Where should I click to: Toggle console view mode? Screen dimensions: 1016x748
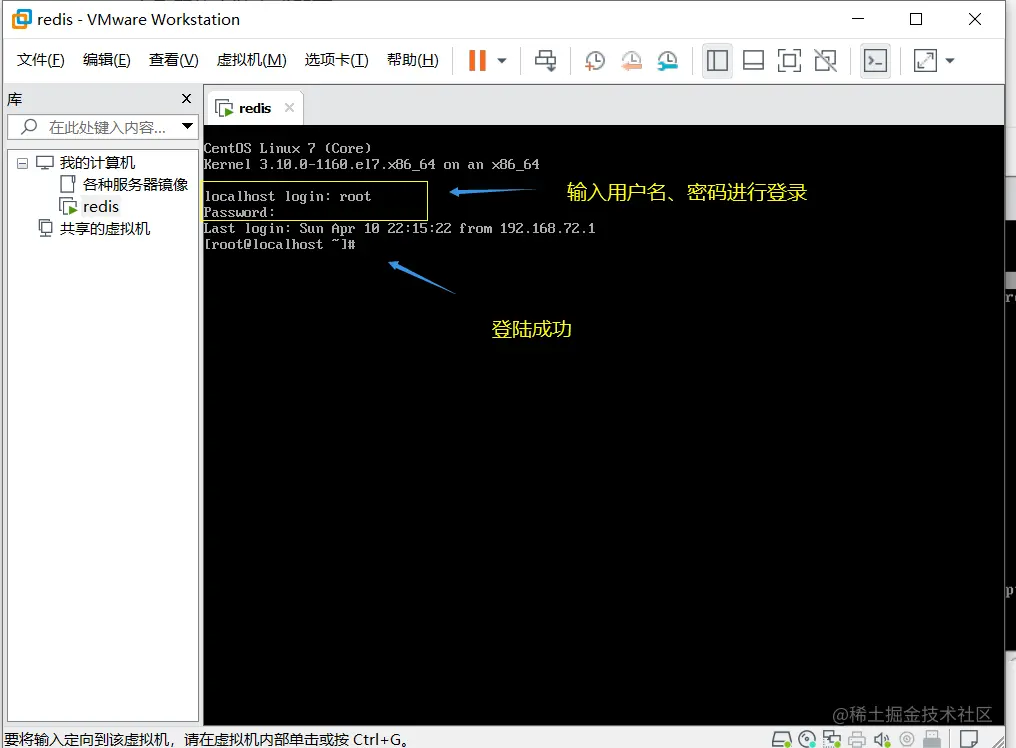(x=875, y=61)
